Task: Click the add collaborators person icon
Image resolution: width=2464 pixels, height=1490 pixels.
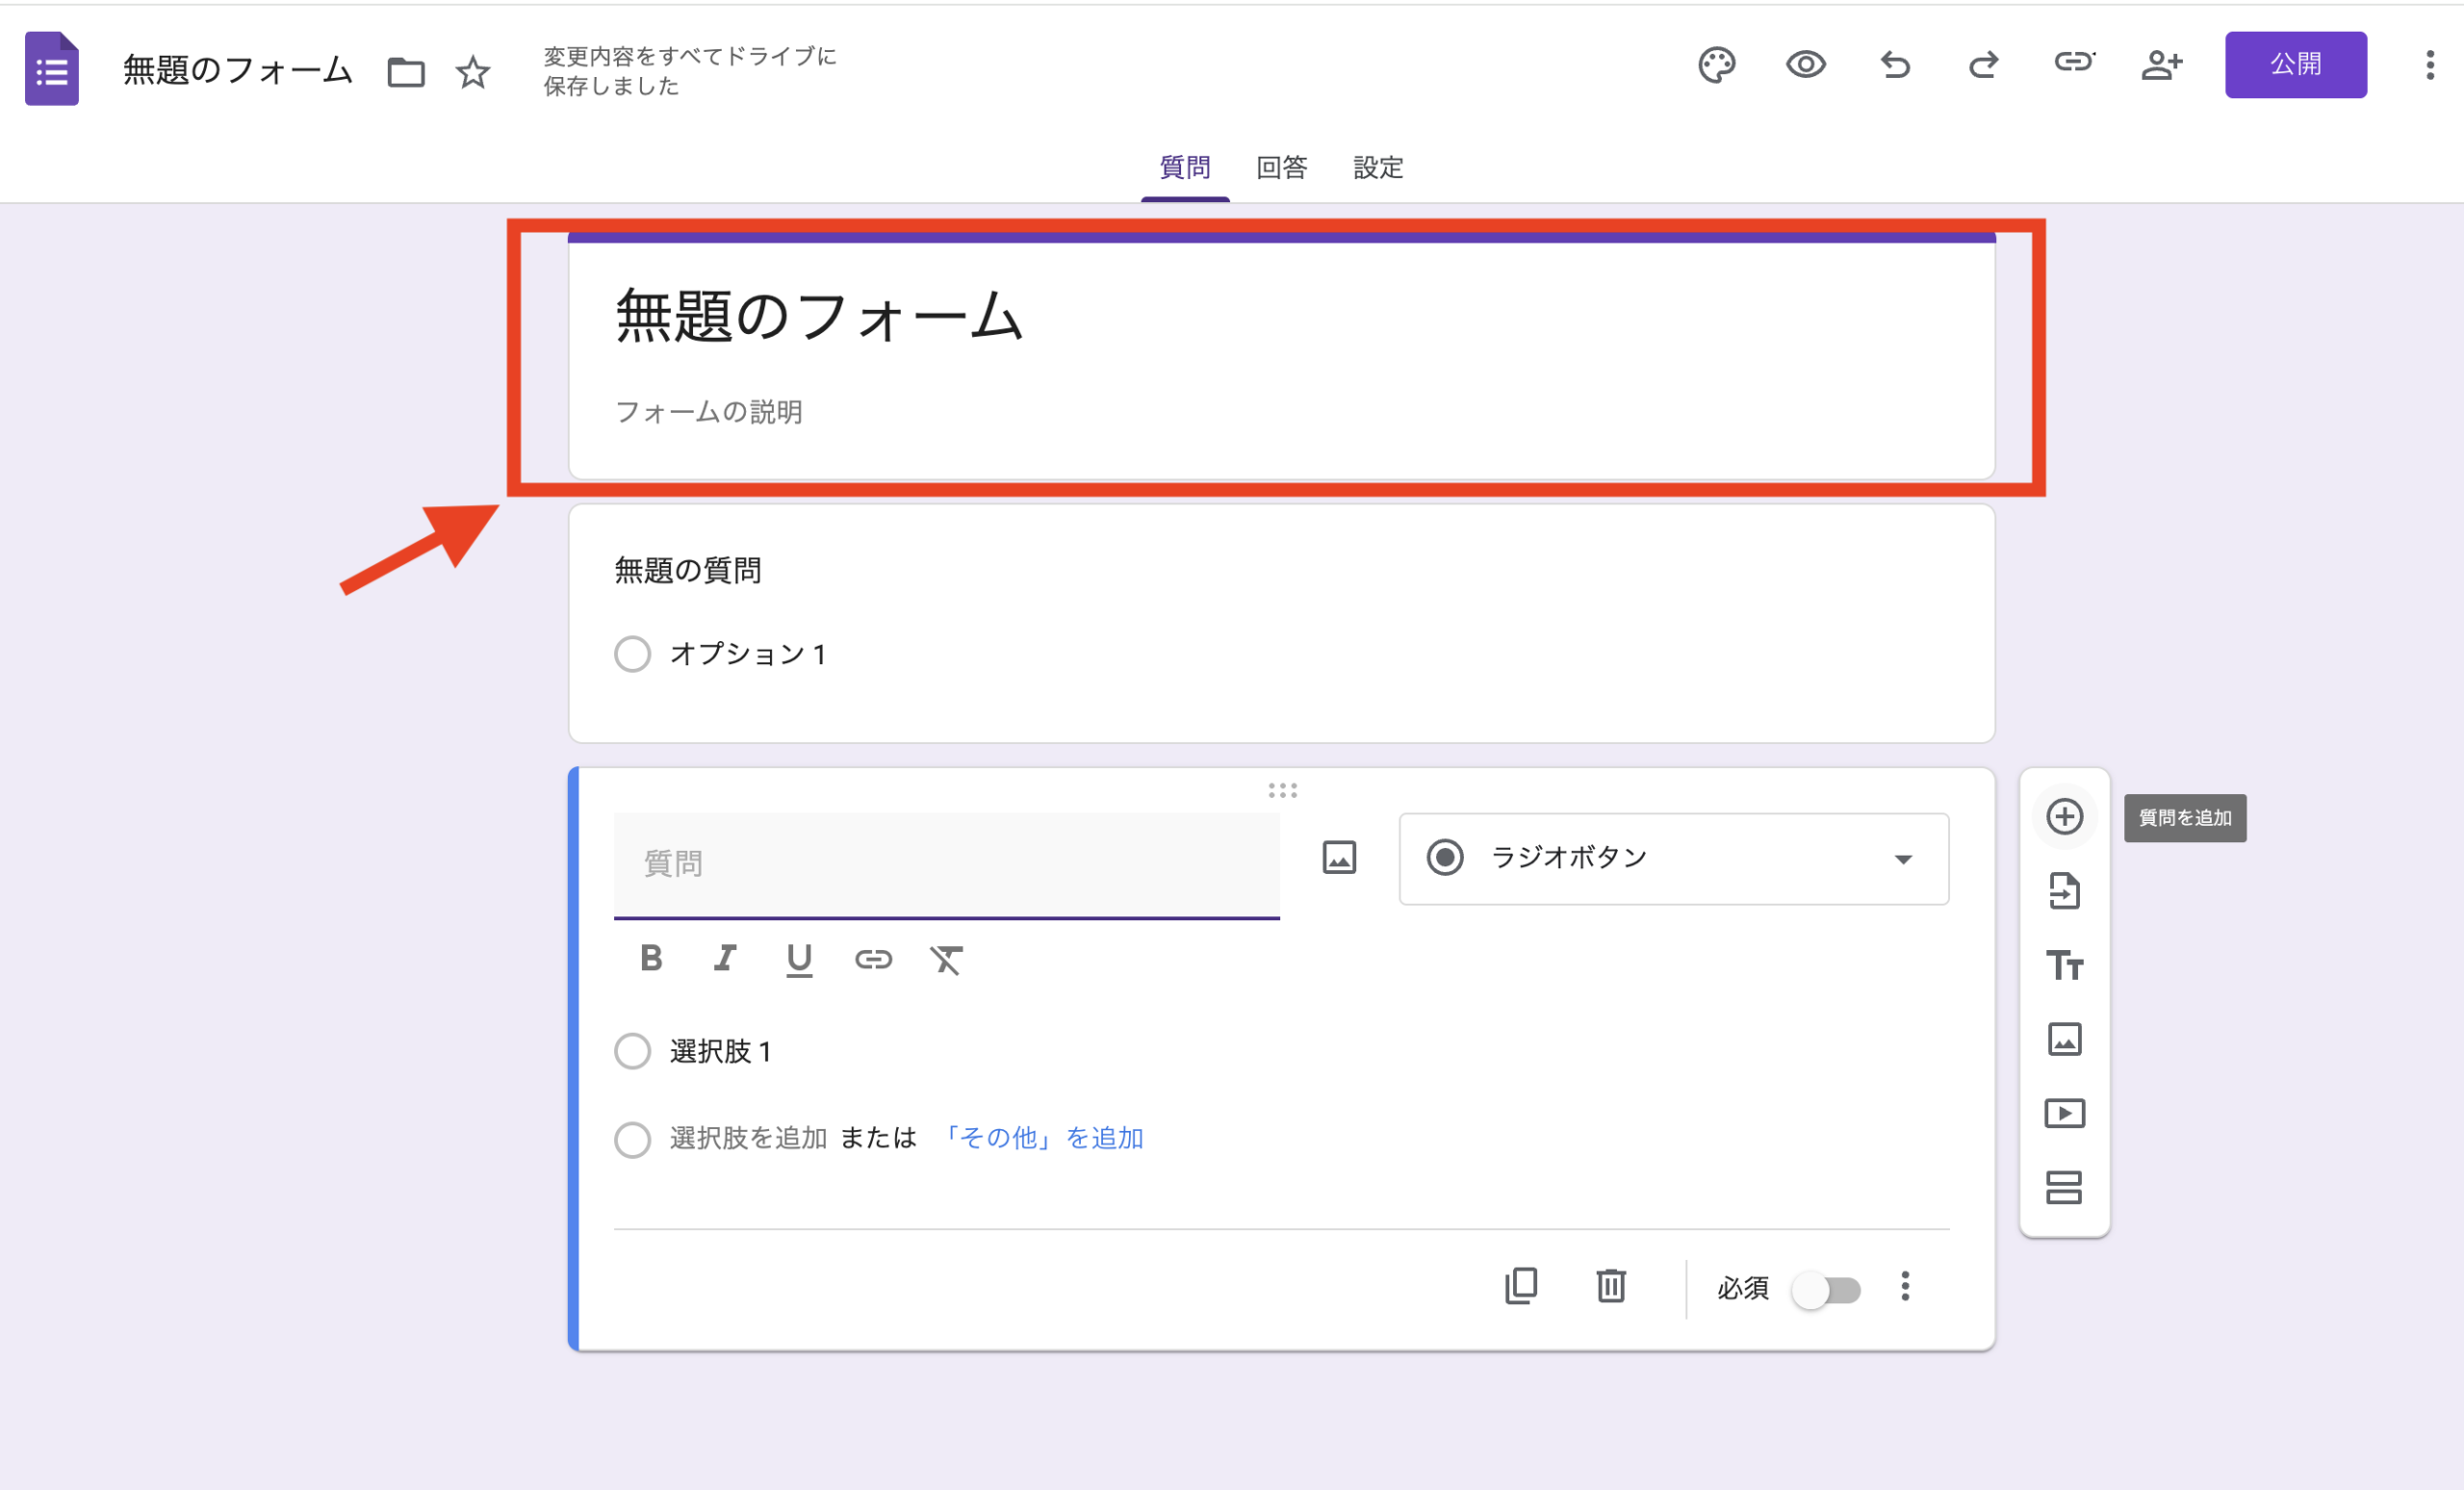Action: 2161,65
